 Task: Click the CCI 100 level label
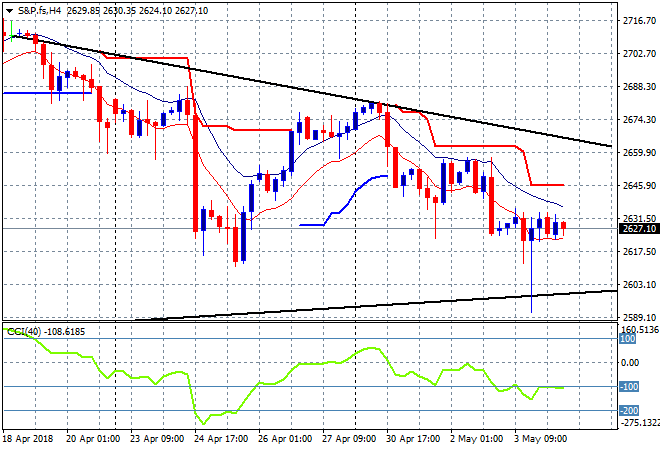(627, 339)
